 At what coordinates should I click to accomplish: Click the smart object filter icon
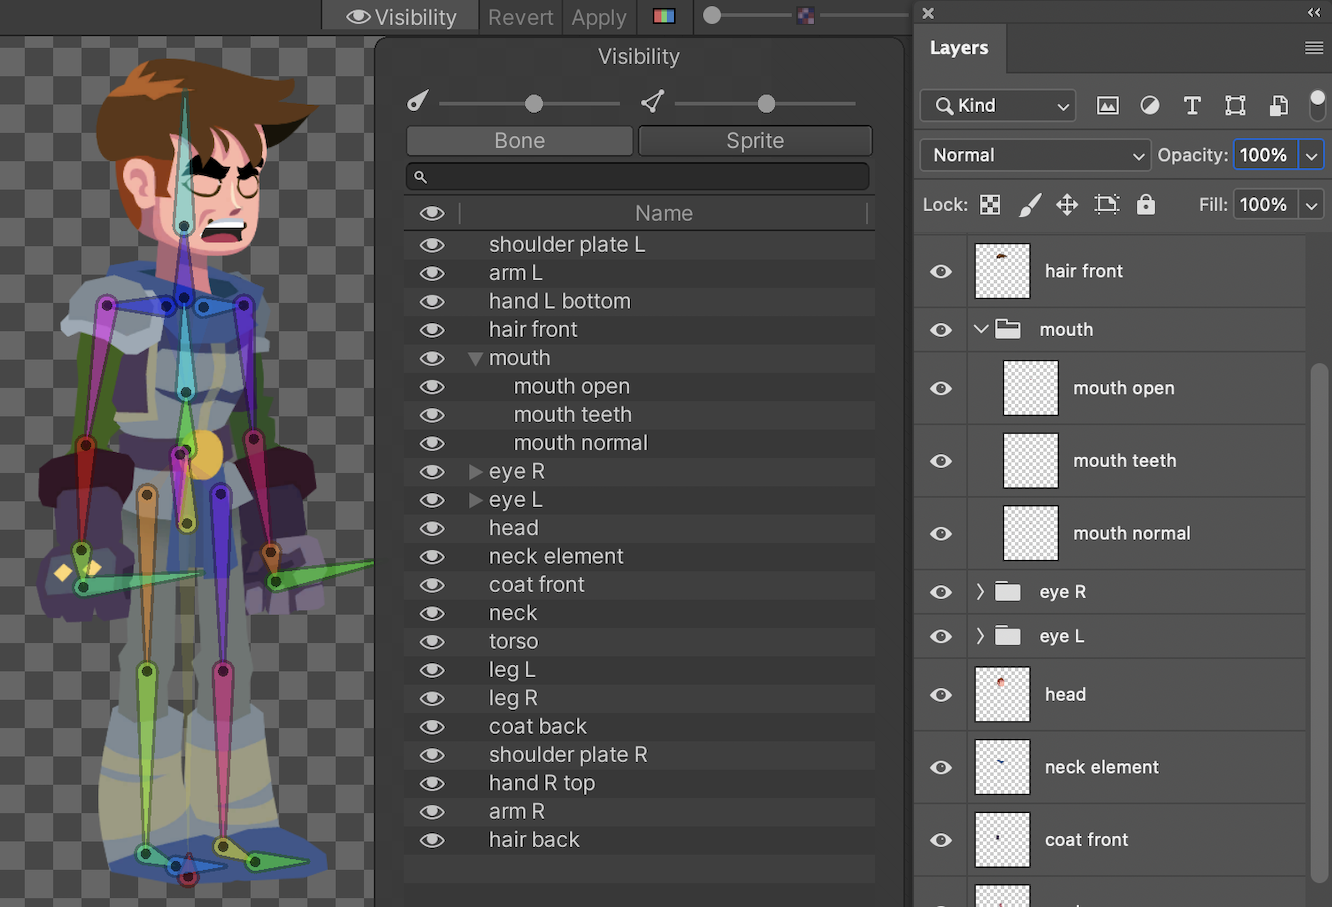point(1278,106)
